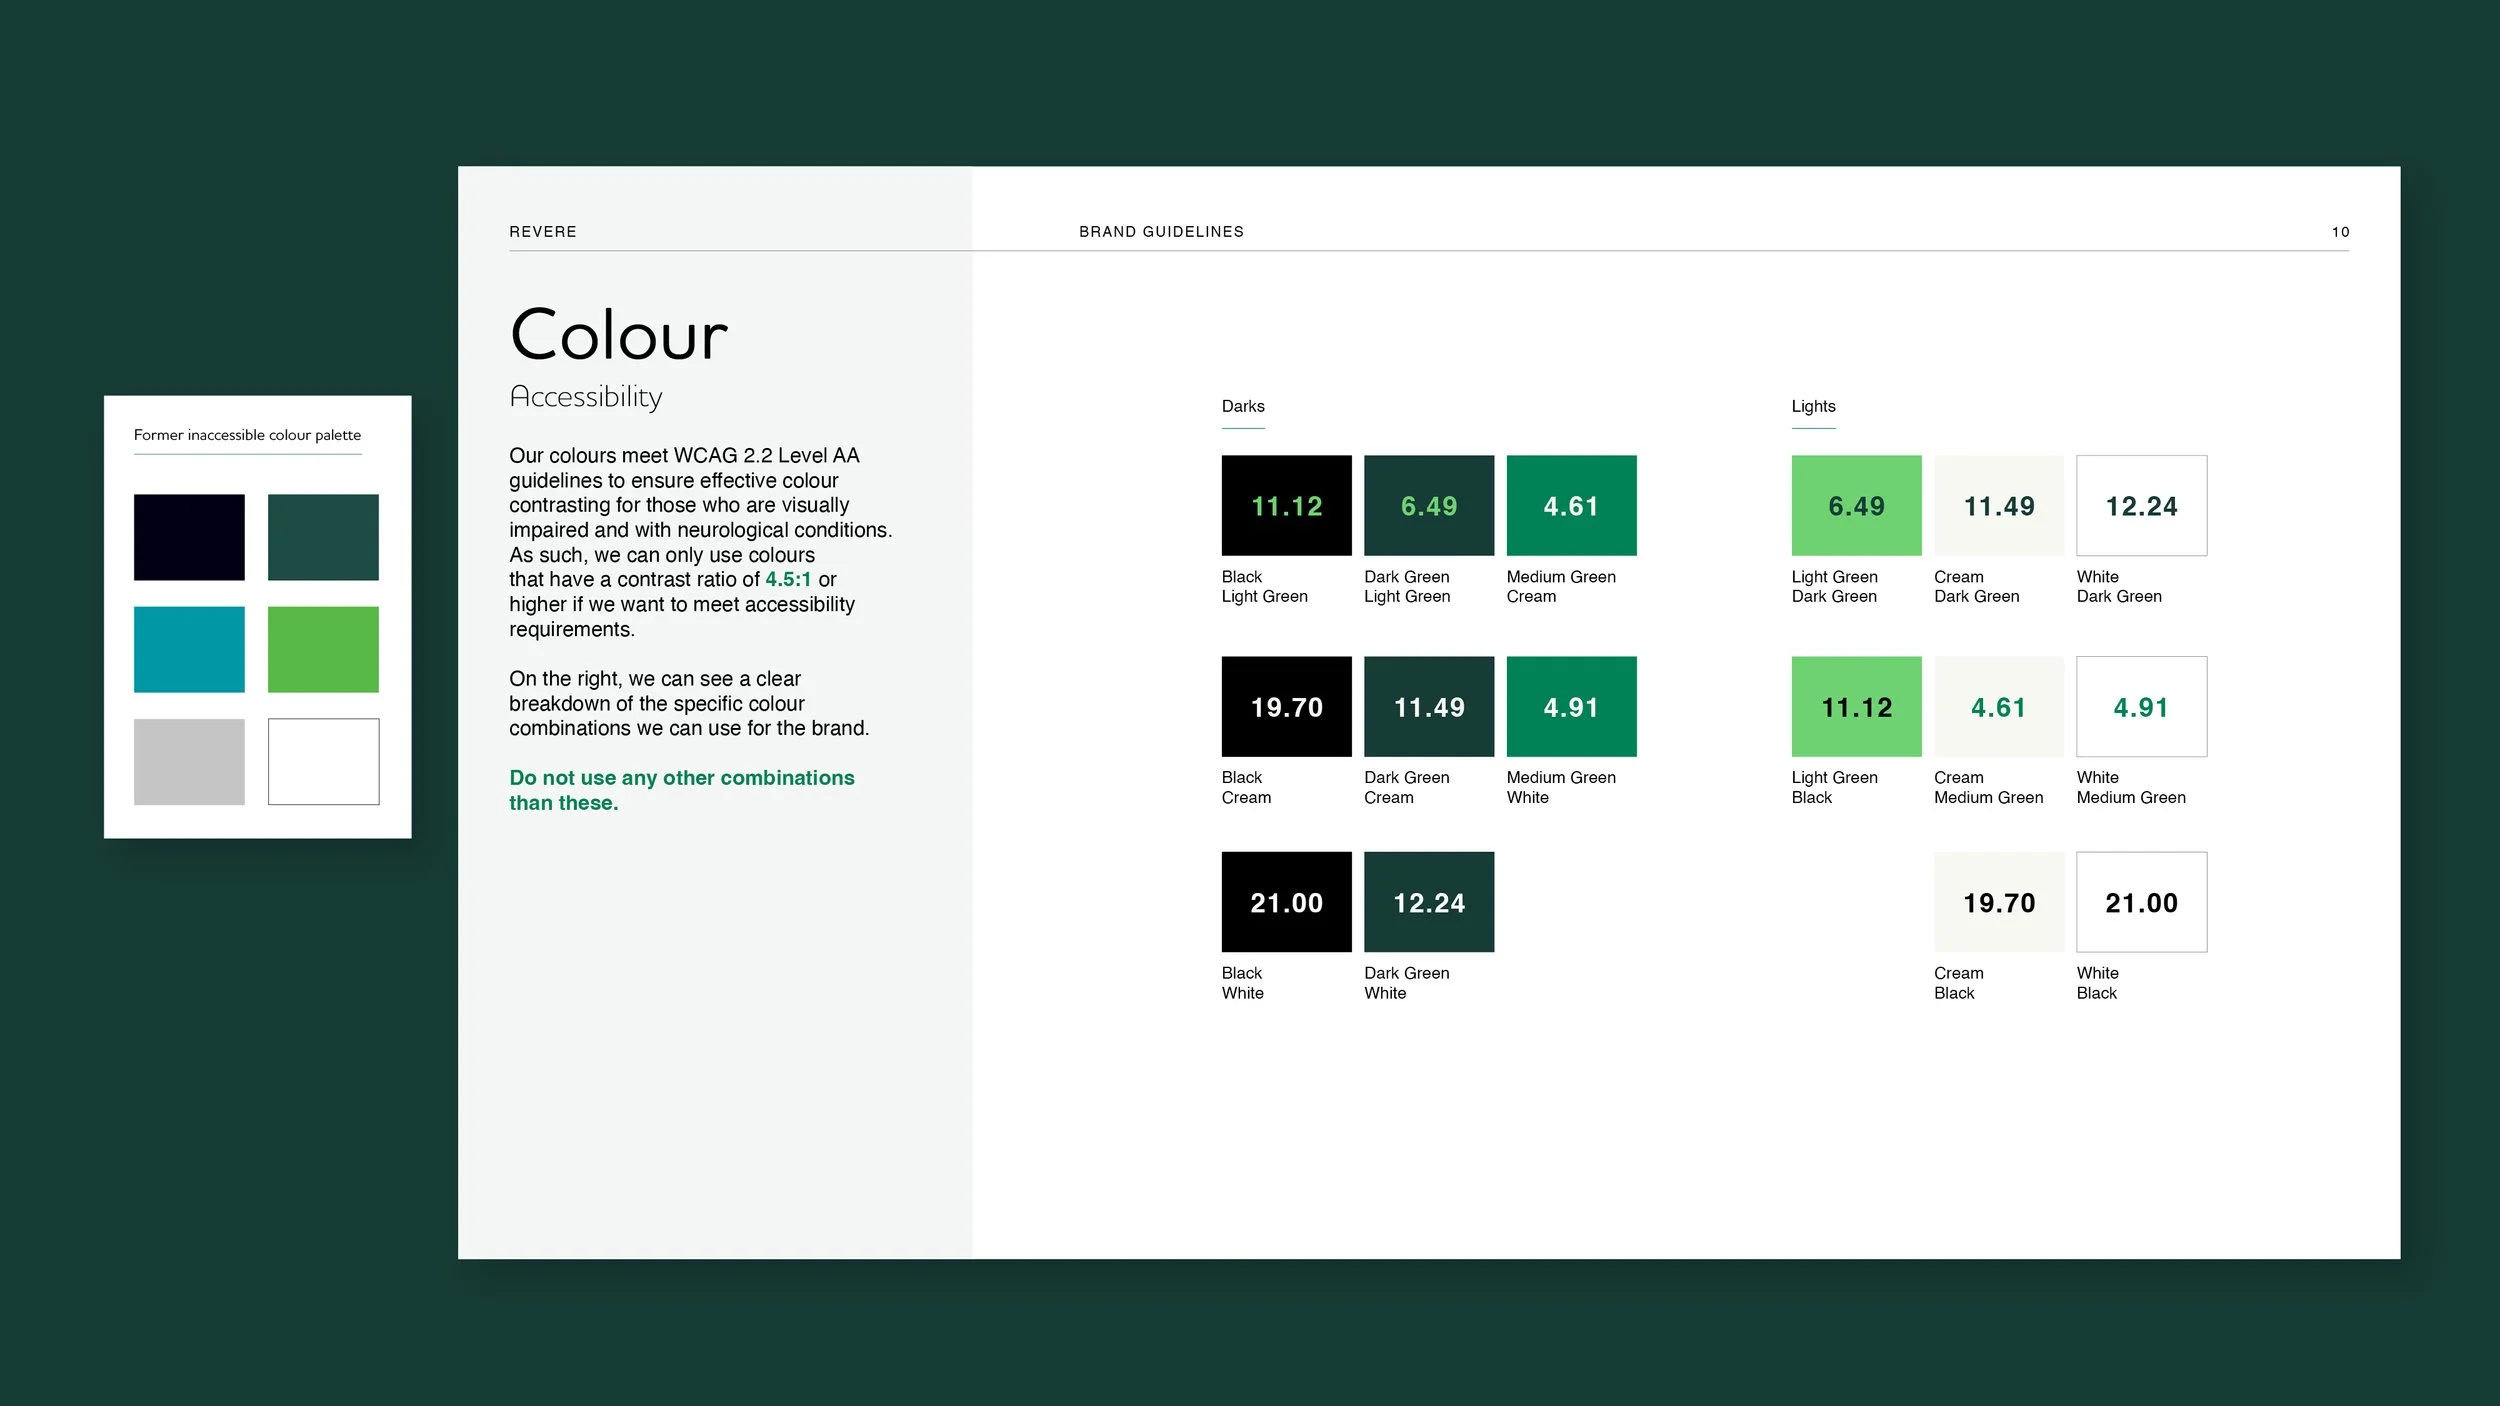Image resolution: width=2500 pixels, height=1406 pixels.
Task: Select the bright green former palette swatch
Action: point(323,649)
